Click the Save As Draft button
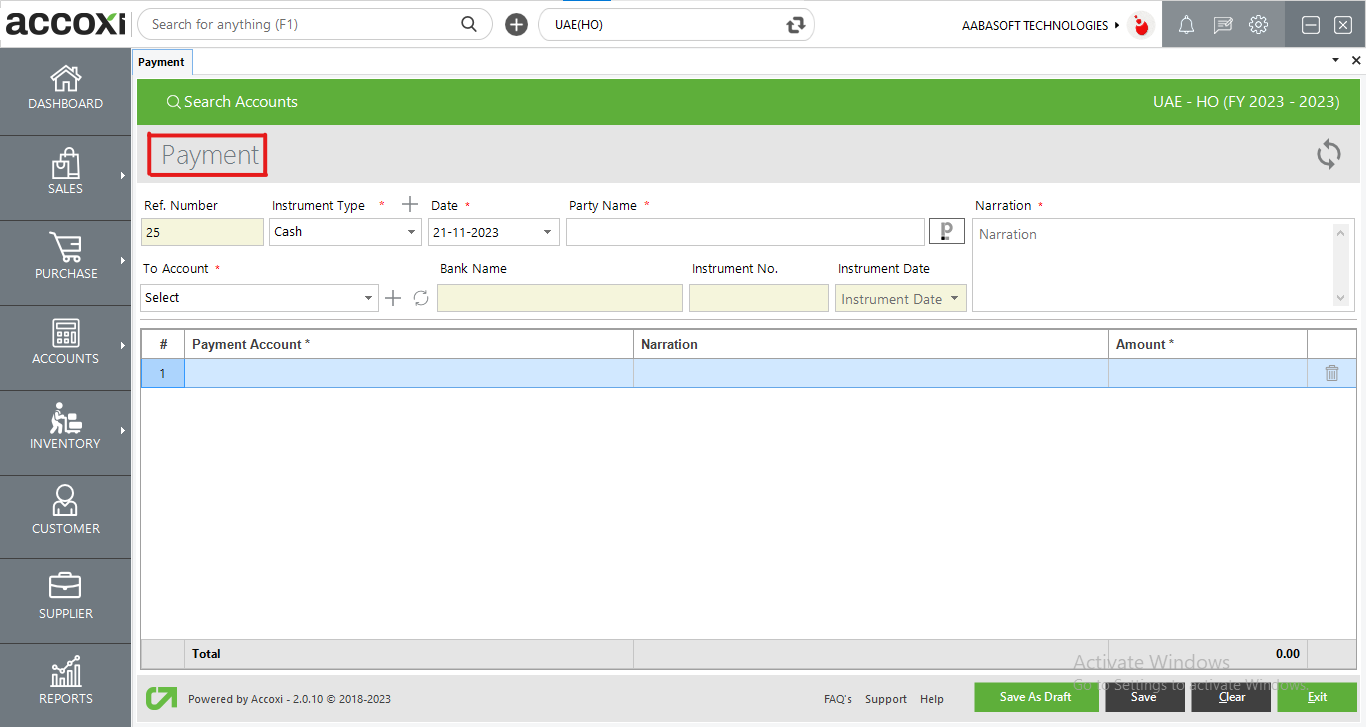 pos(1036,697)
